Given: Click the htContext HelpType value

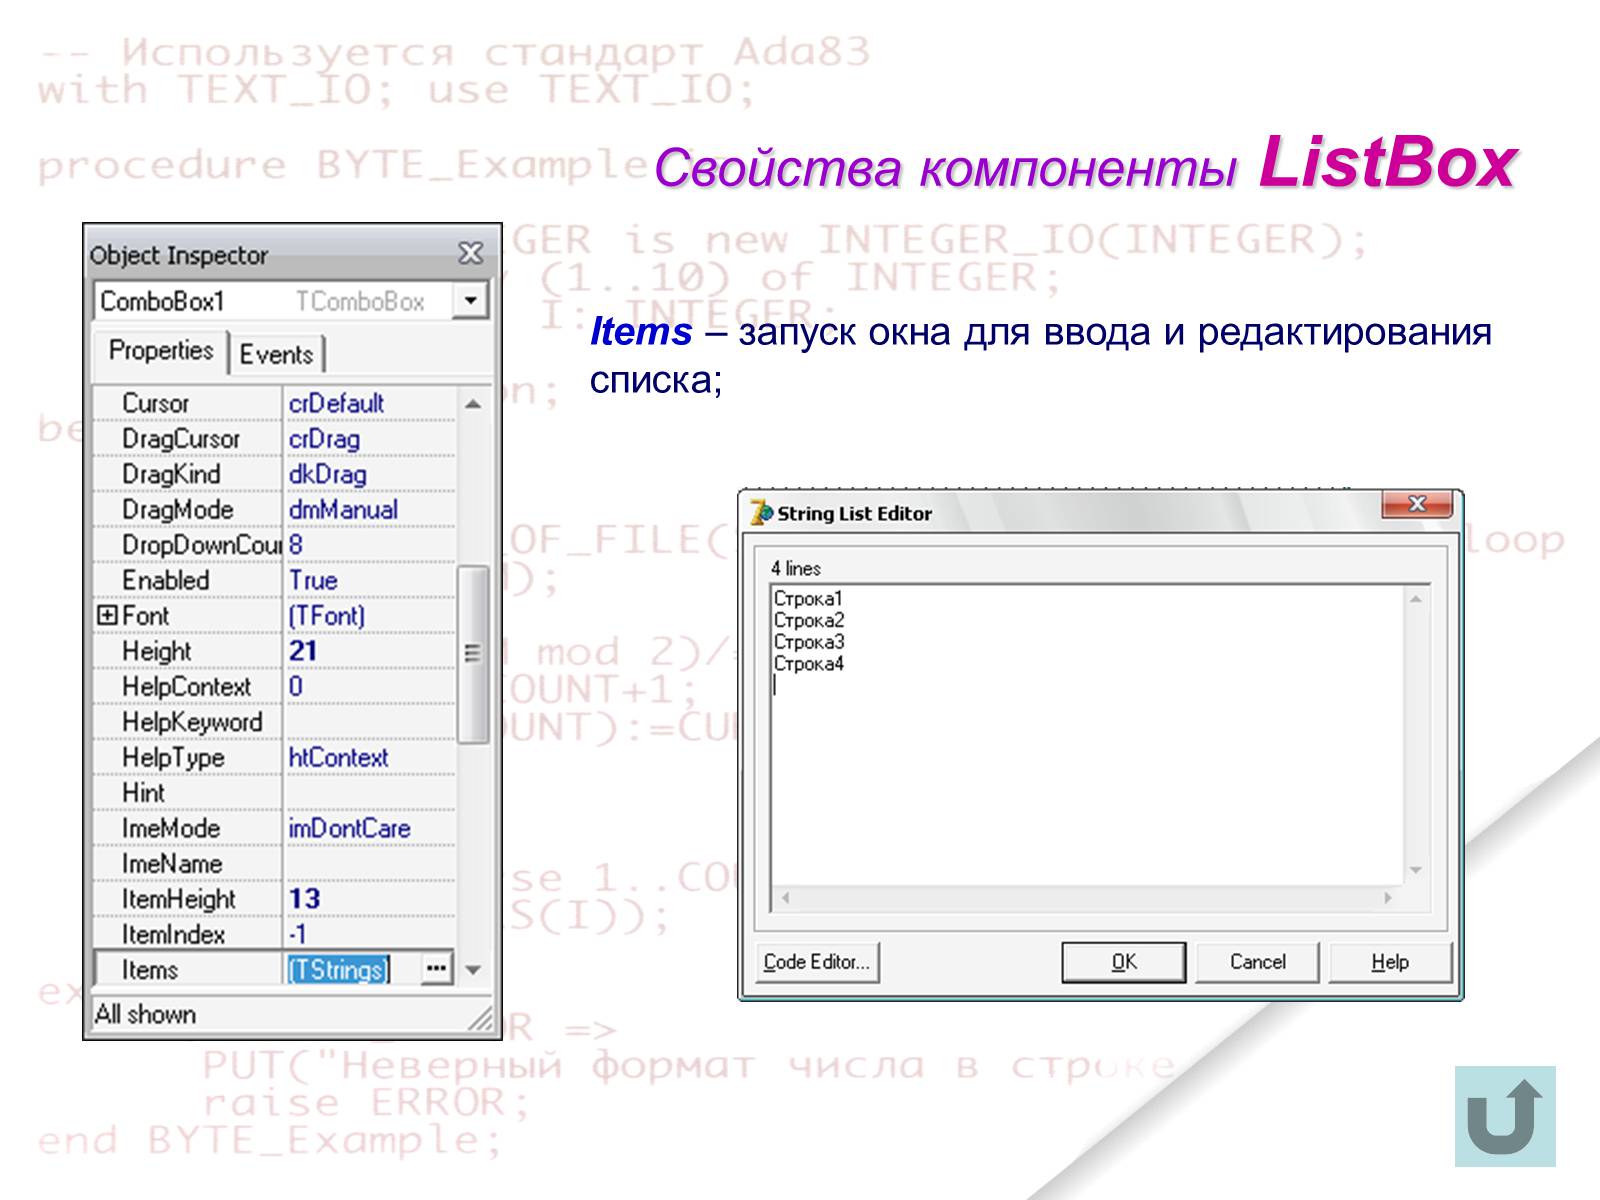Looking at the screenshot, I should click(338, 757).
